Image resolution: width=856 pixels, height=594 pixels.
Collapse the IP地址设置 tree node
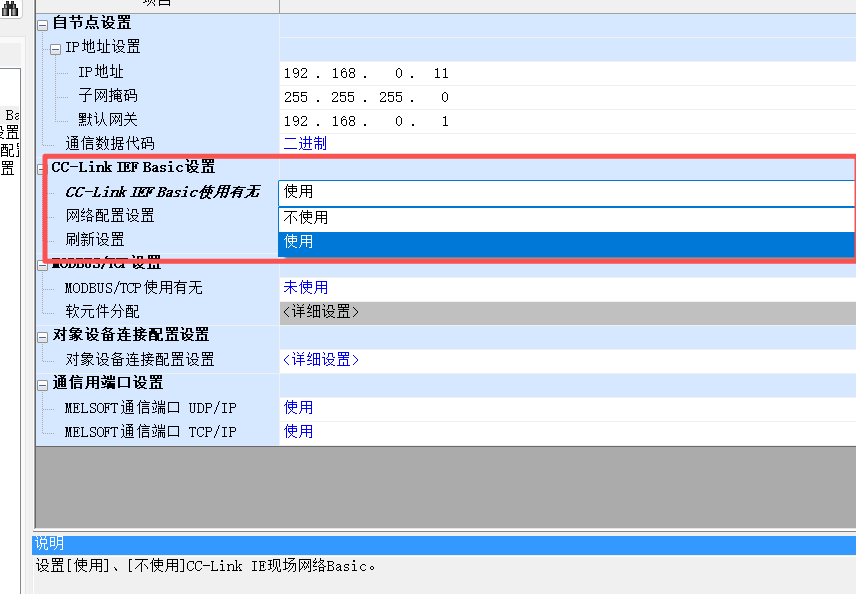[x=55, y=50]
